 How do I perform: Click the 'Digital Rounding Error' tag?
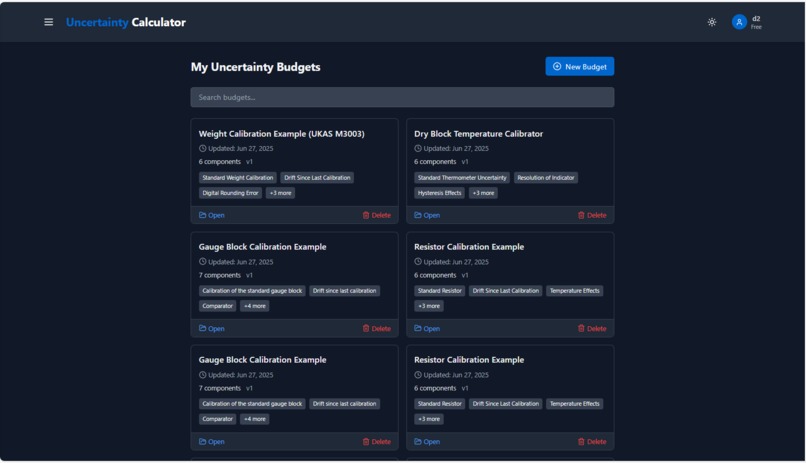tap(230, 193)
